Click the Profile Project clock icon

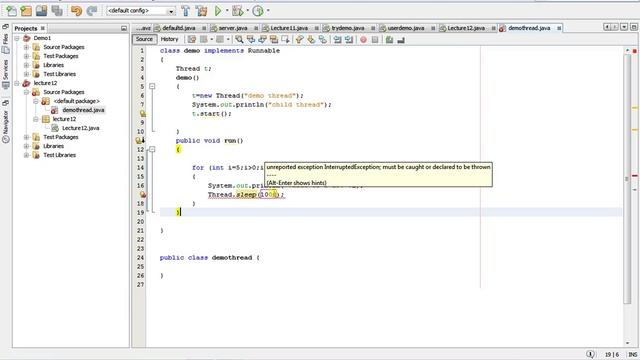point(258,11)
